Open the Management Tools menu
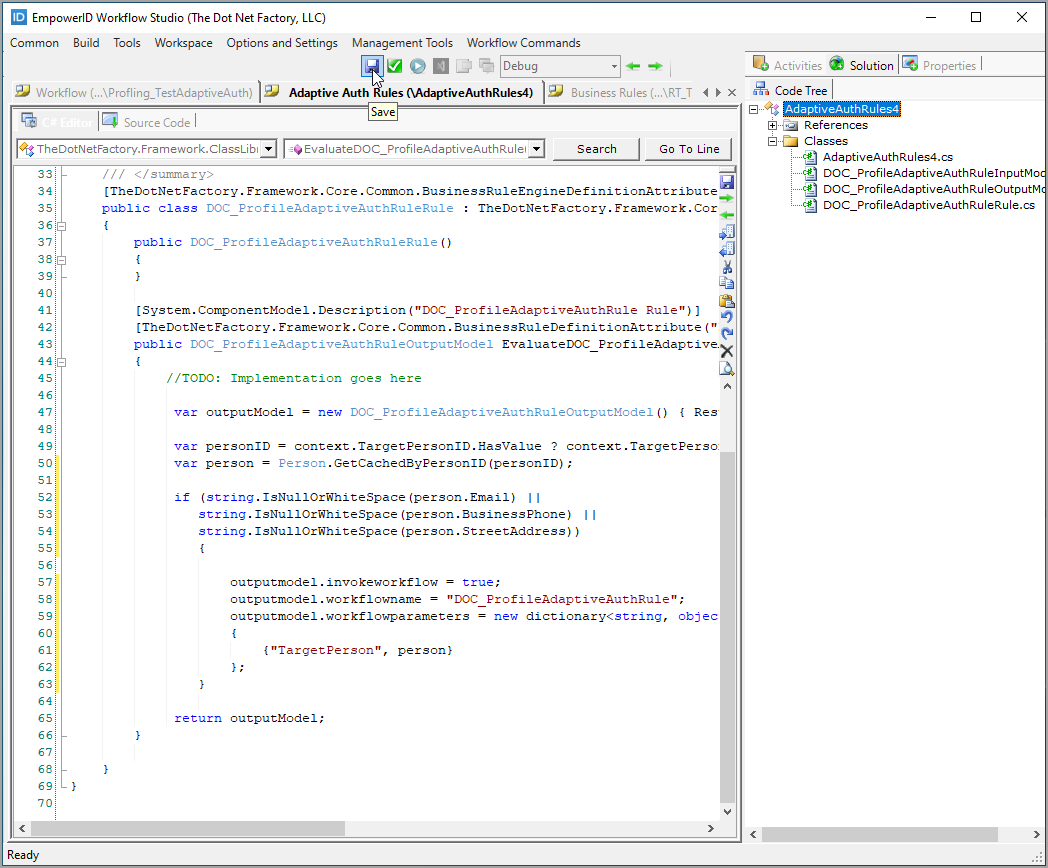The height and width of the screenshot is (868, 1048). coord(402,43)
